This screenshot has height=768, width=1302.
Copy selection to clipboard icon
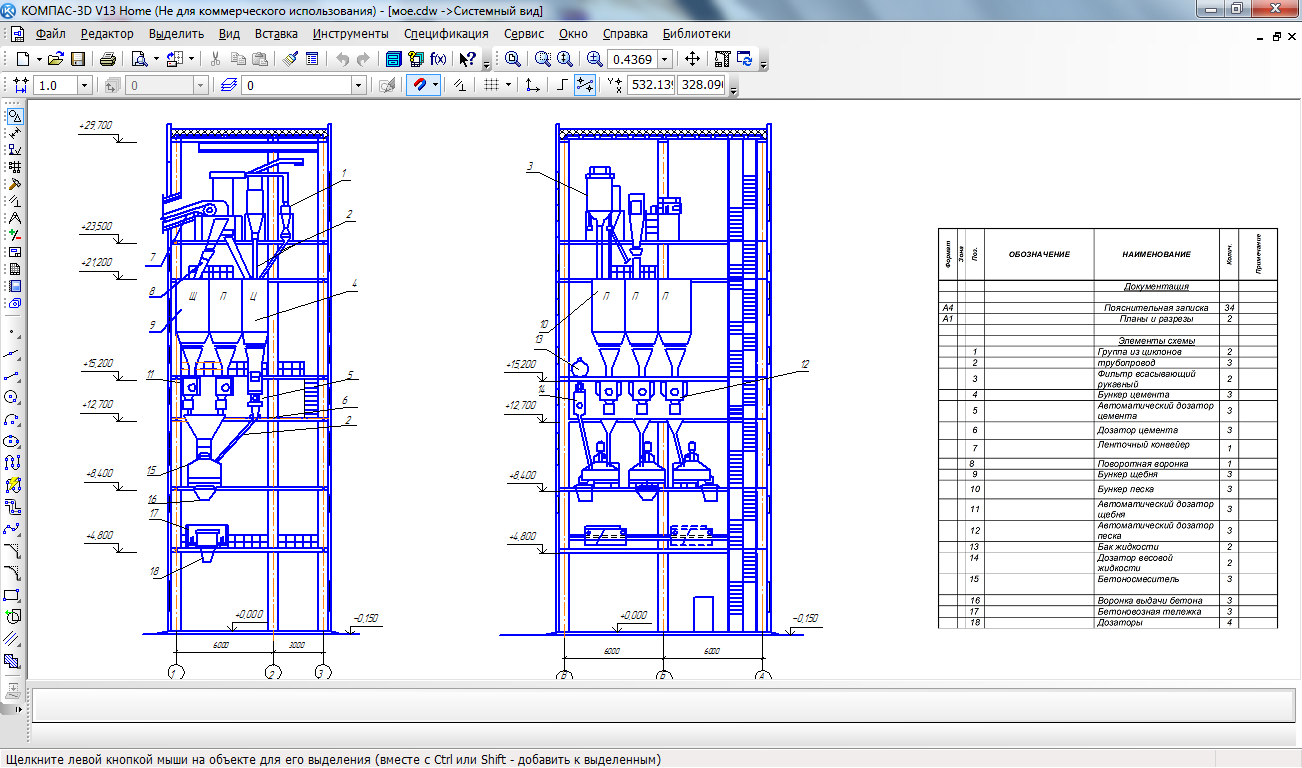tap(237, 59)
